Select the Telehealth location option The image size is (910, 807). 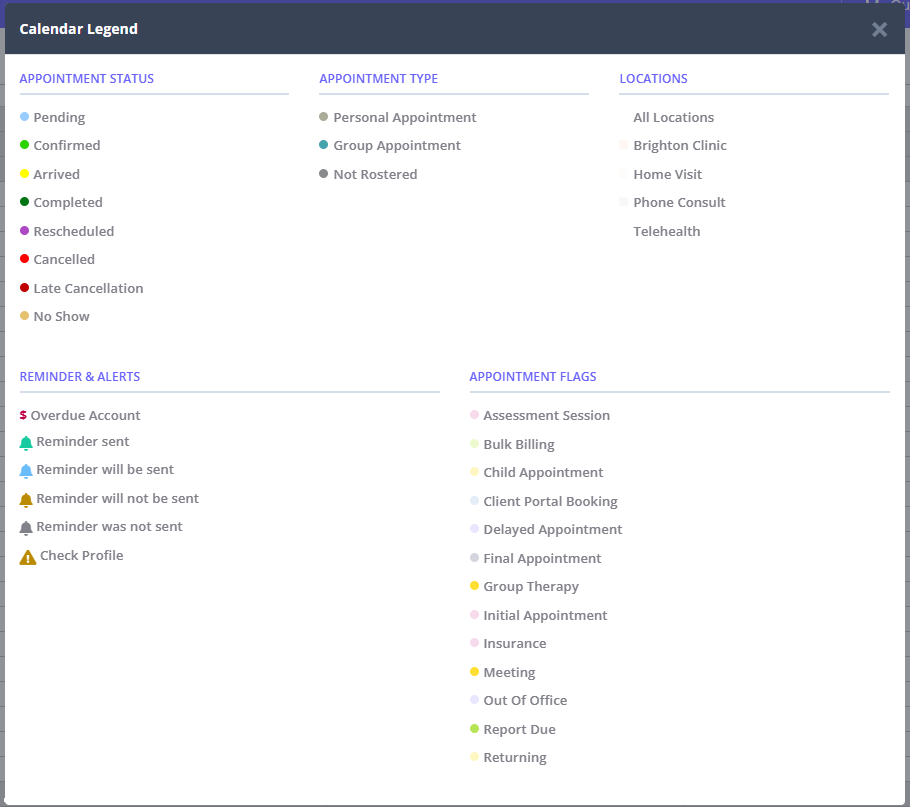666,231
